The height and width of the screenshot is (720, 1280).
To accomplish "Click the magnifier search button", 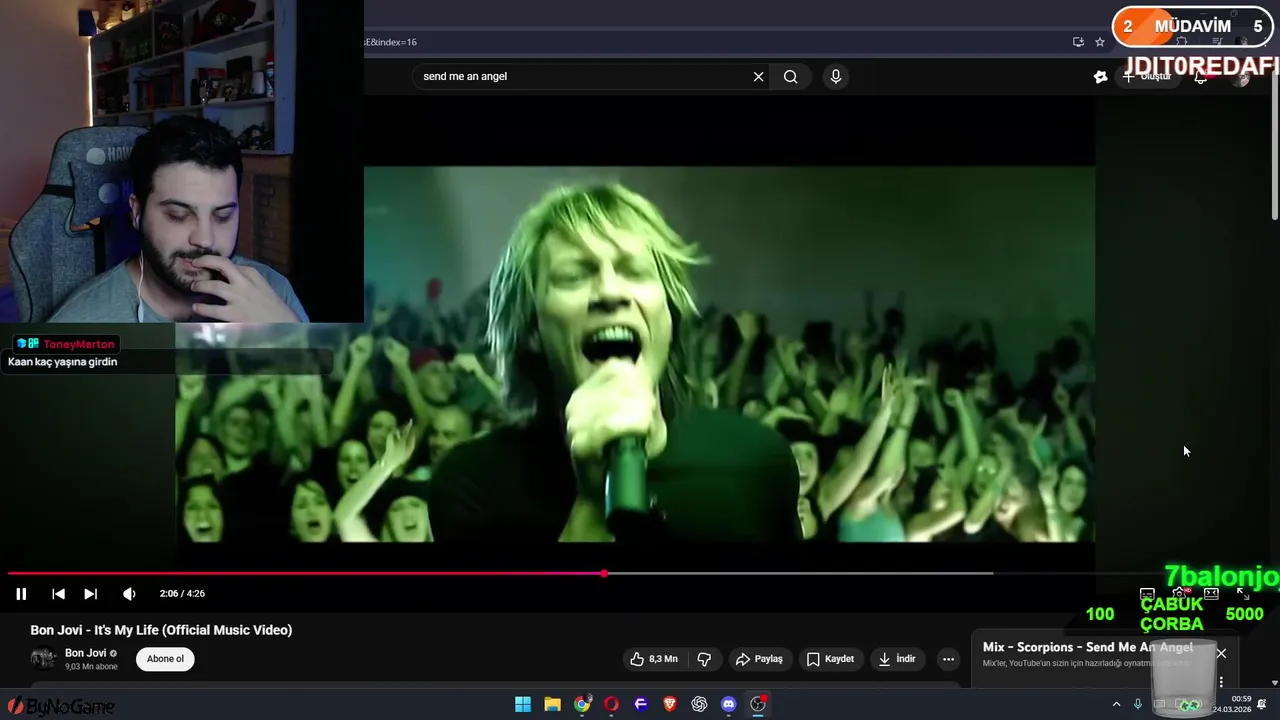I will coord(790,76).
